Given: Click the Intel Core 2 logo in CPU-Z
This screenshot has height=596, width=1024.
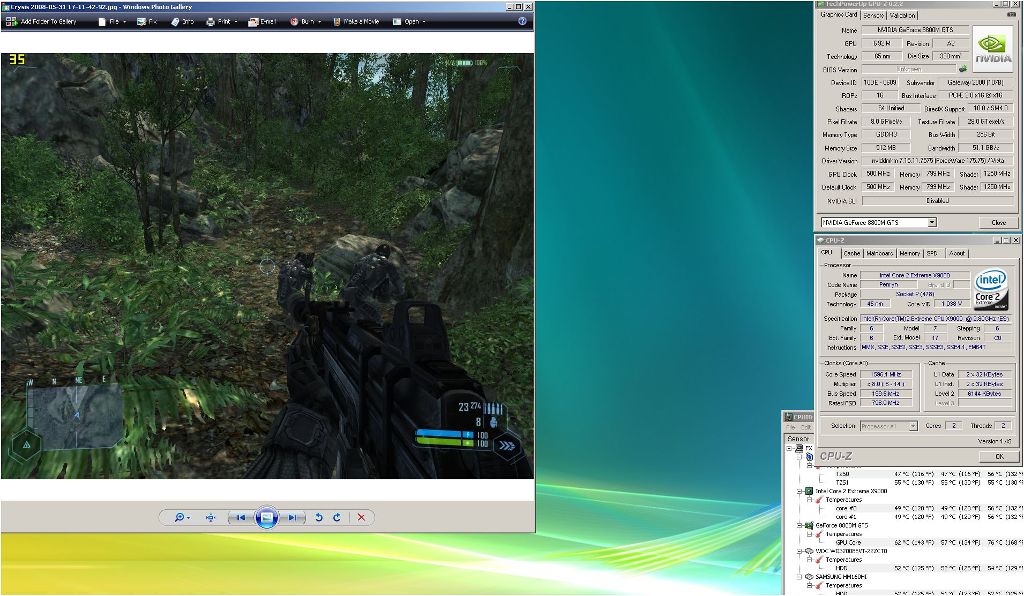Looking at the screenshot, I should (992, 290).
